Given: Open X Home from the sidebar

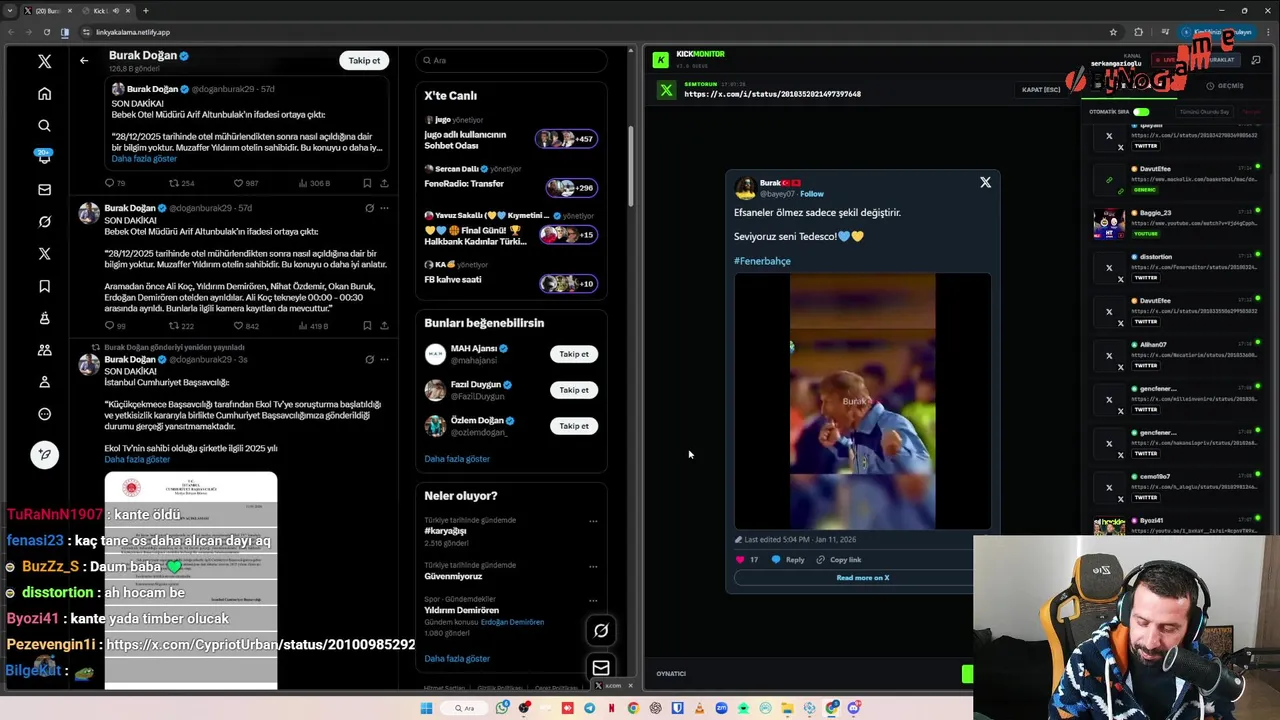Looking at the screenshot, I should [44, 94].
